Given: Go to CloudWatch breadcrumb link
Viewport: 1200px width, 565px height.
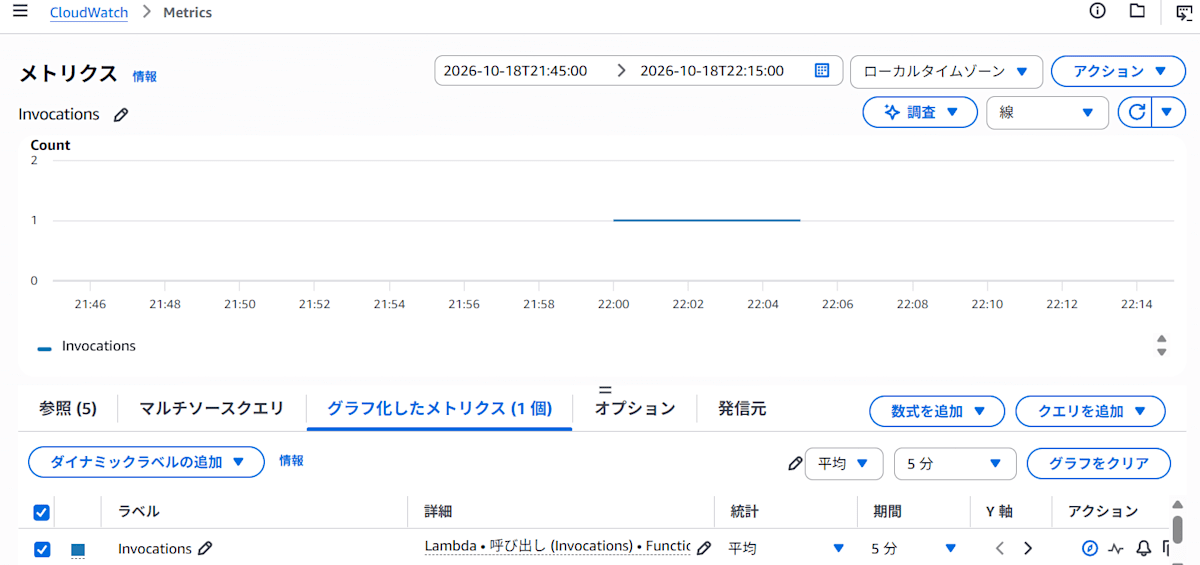Looking at the screenshot, I should coord(89,13).
